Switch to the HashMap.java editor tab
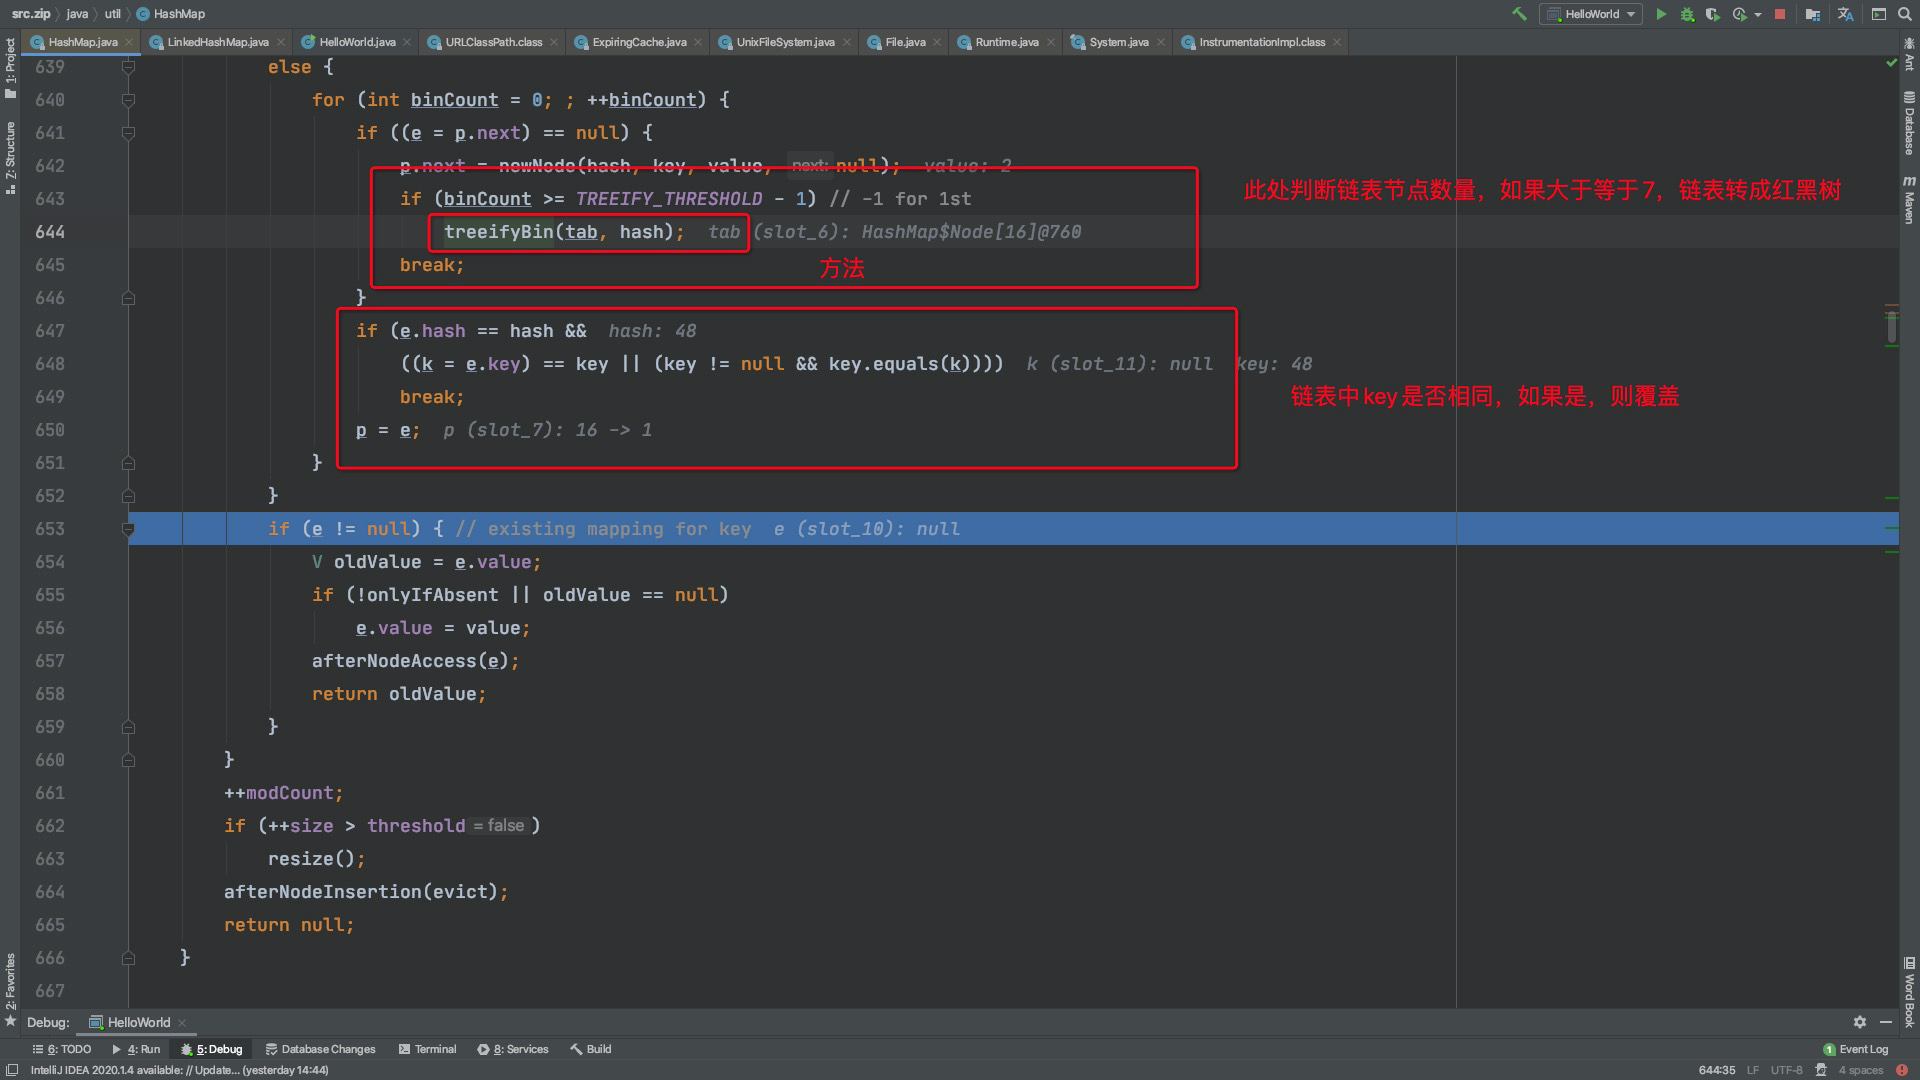Screen dimensions: 1920x1080 tap(82, 42)
